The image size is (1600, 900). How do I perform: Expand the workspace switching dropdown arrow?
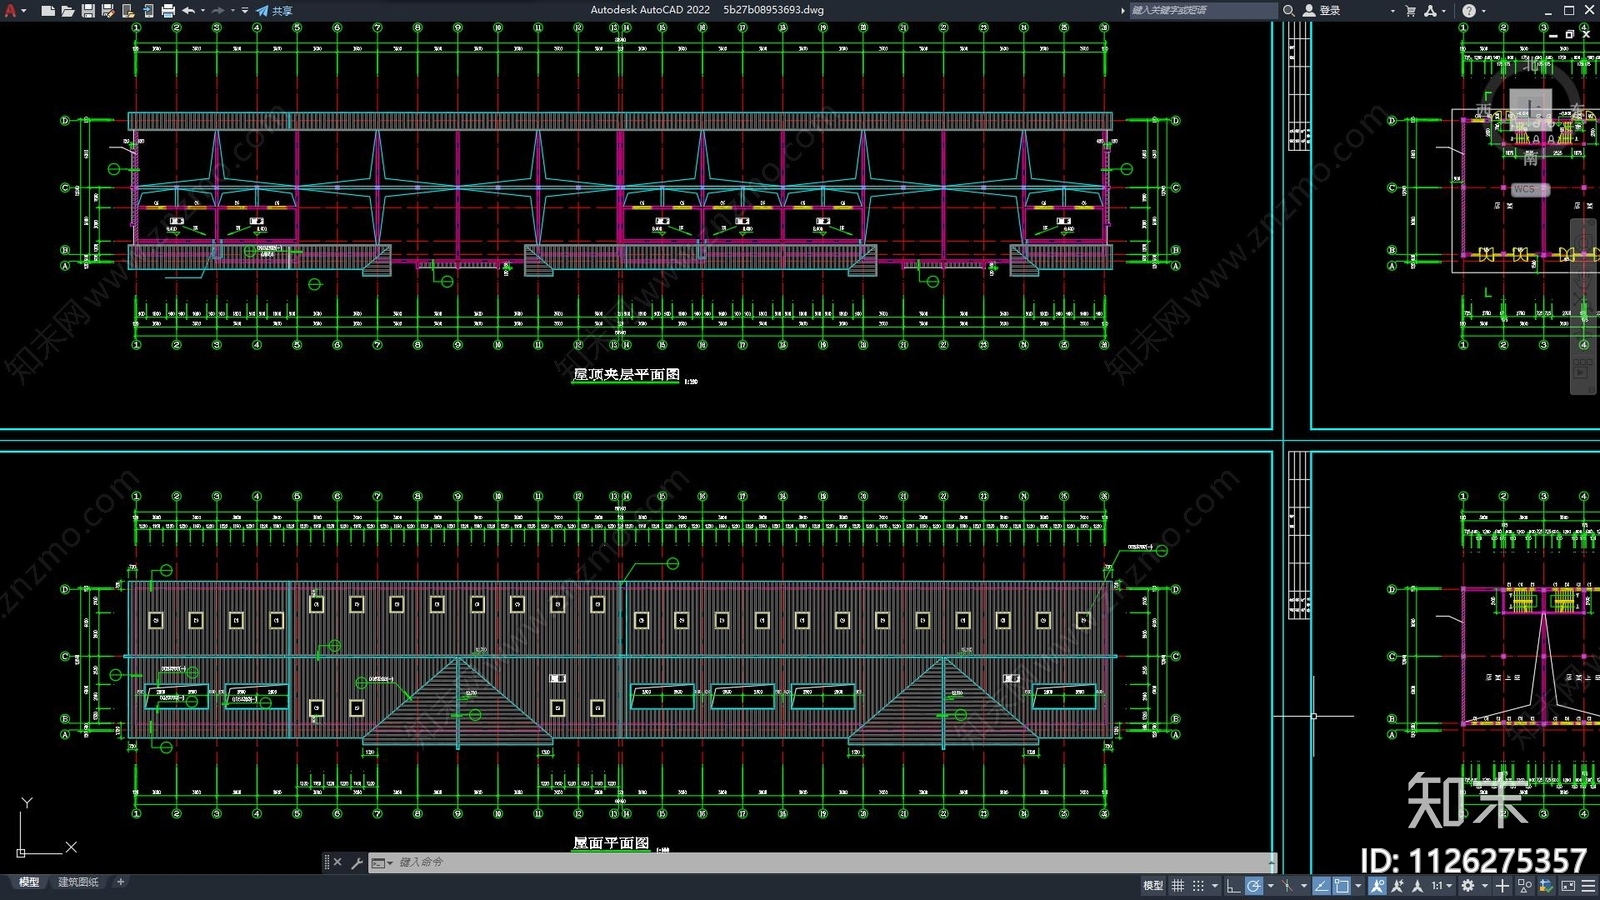1485,885
